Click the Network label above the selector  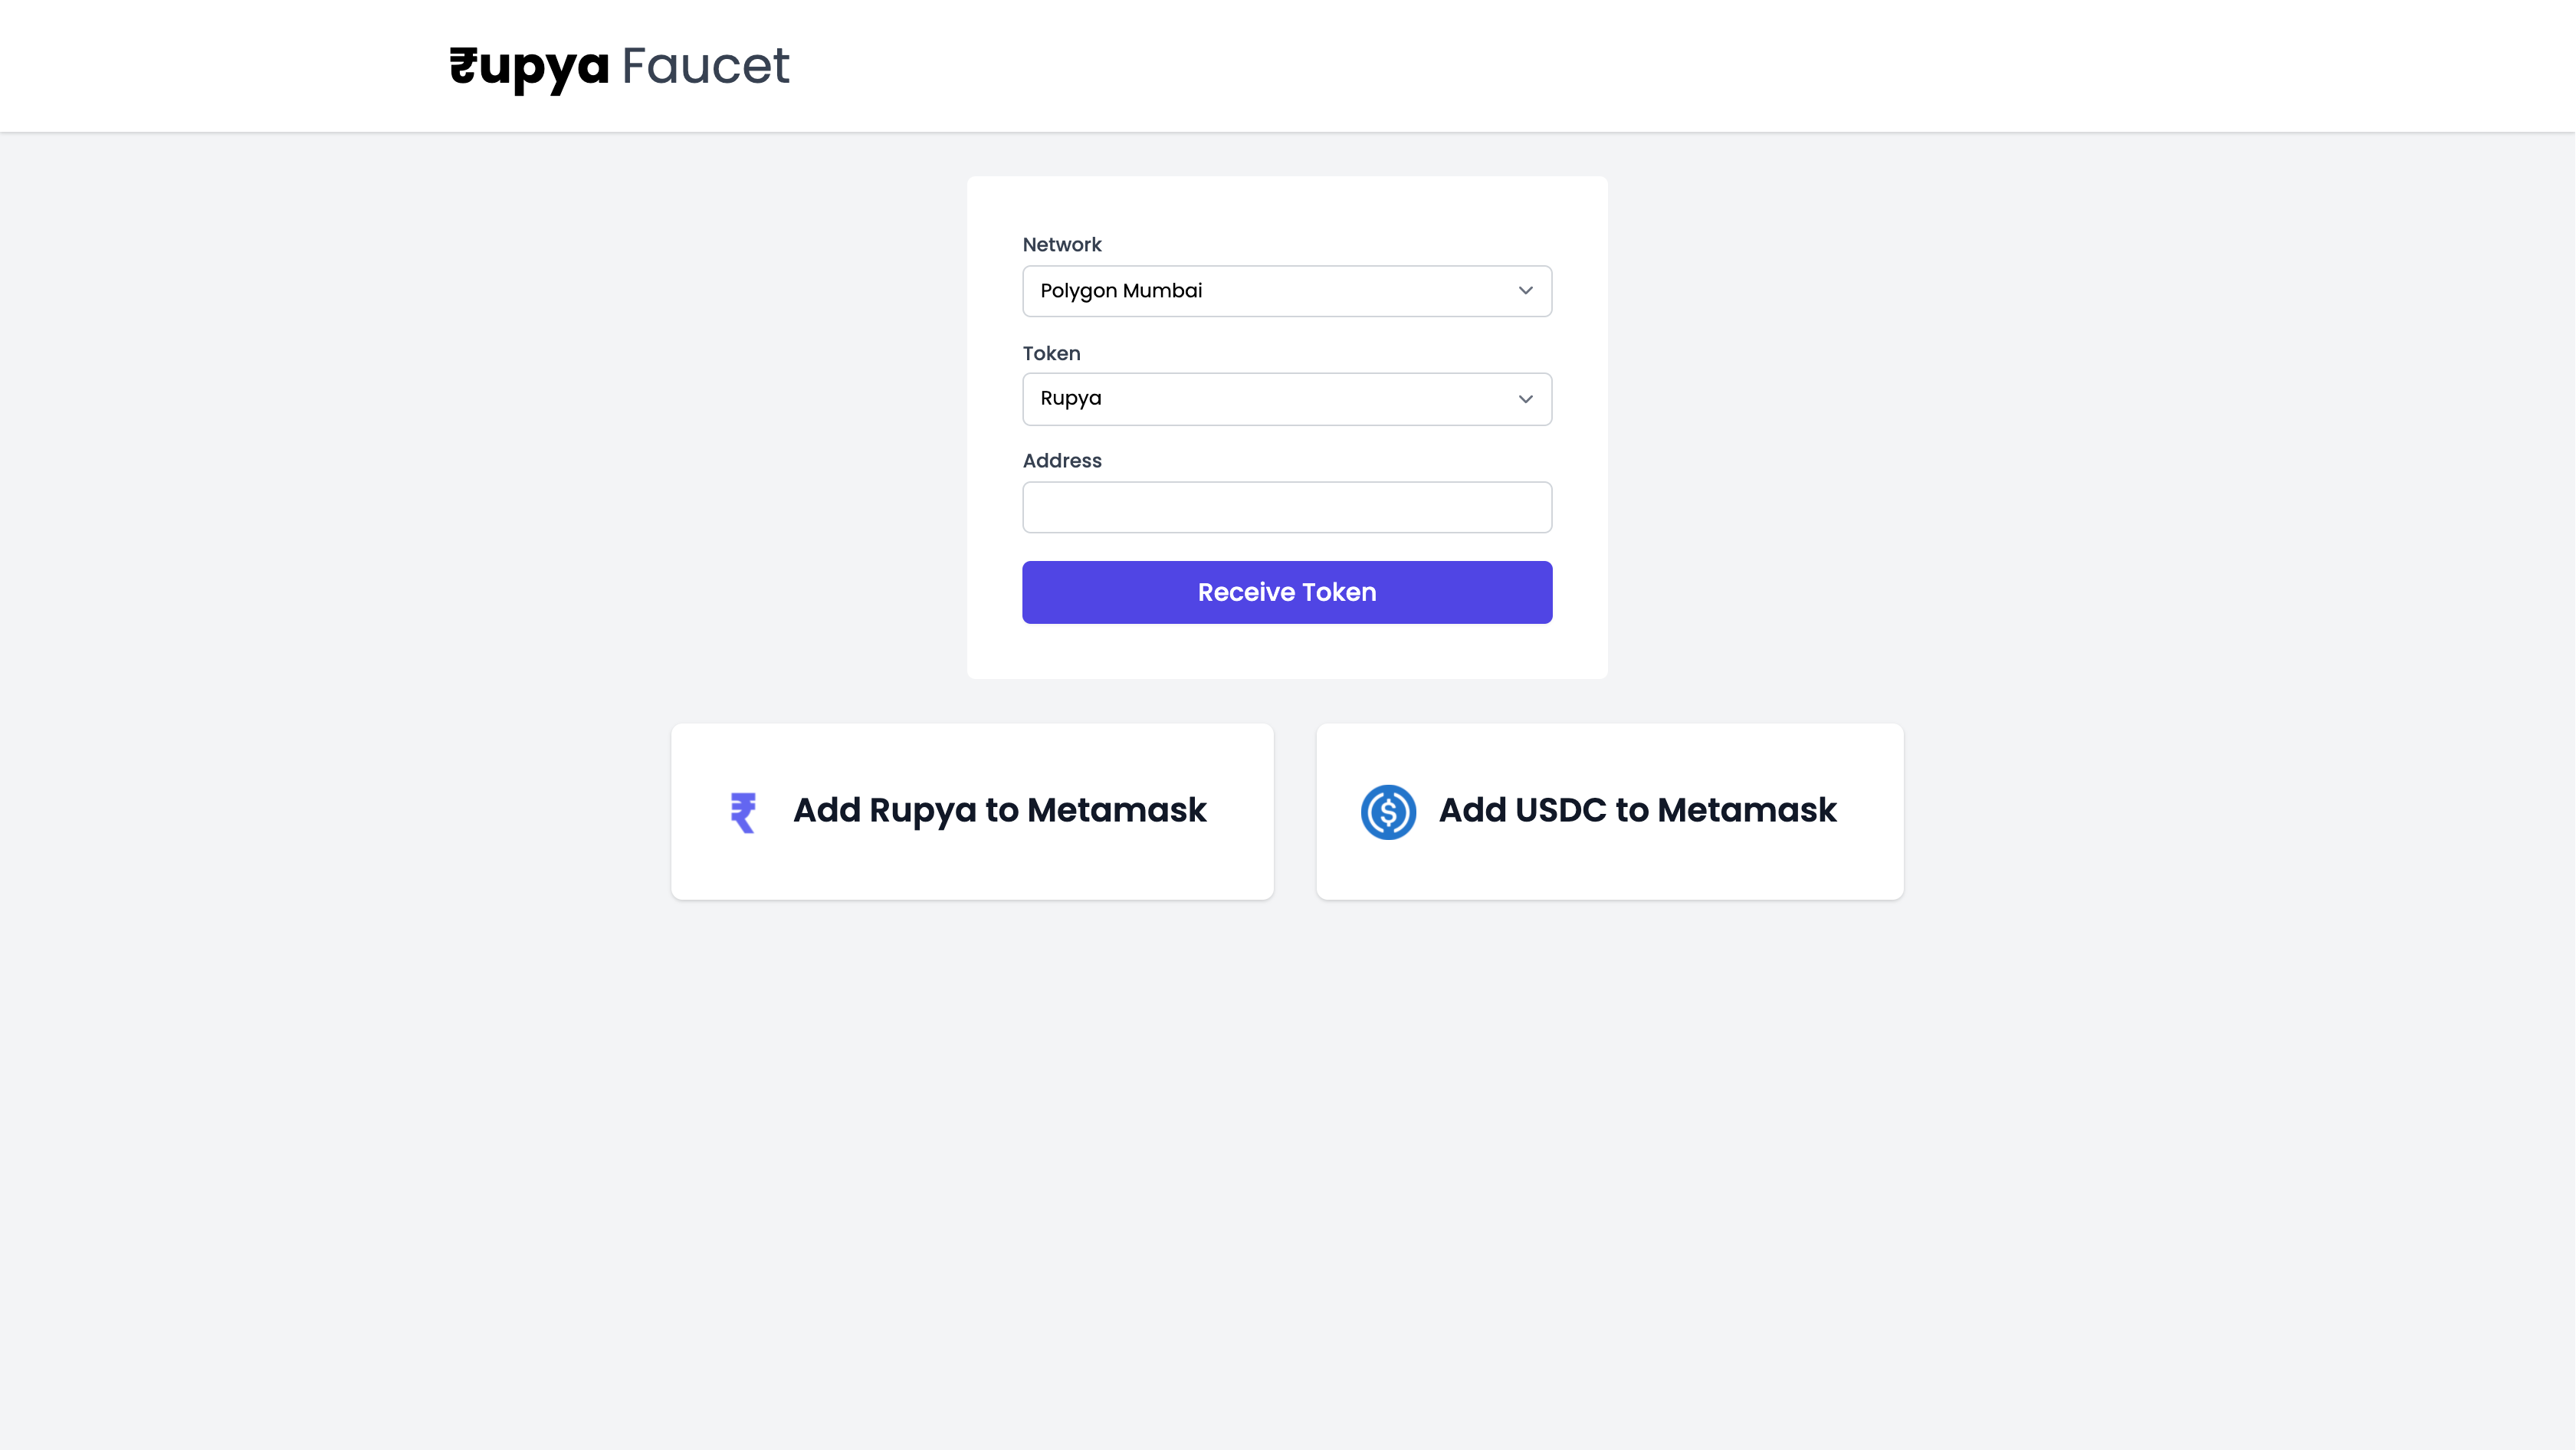point(1062,244)
